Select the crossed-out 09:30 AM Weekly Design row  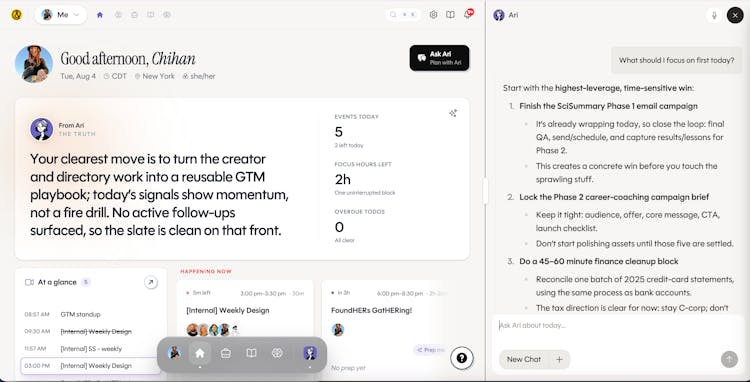click(x=91, y=331)
